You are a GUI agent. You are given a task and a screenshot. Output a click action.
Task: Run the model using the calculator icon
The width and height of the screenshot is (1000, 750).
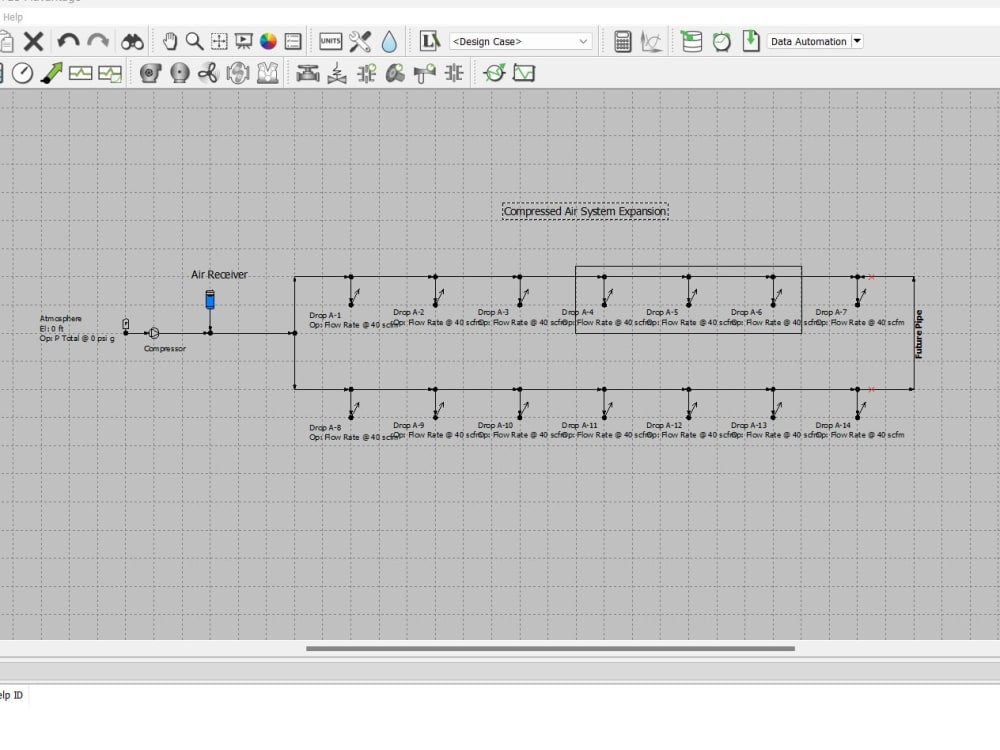coord(624,41)
